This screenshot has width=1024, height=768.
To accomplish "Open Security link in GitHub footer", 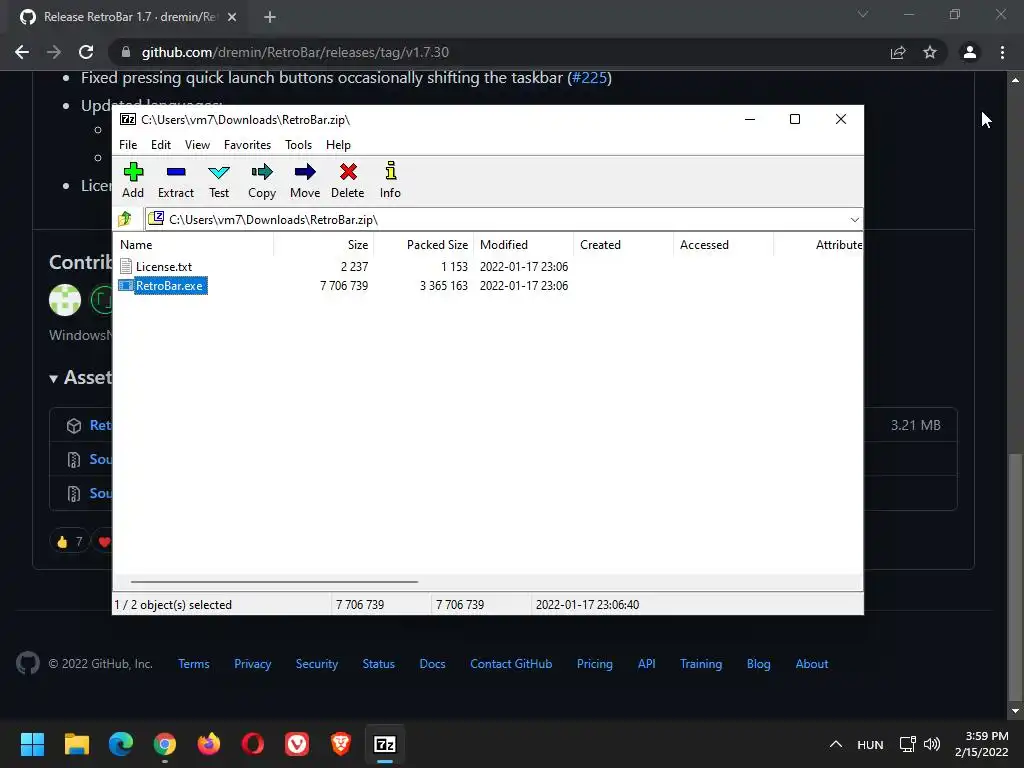I will tap(317, 664).
